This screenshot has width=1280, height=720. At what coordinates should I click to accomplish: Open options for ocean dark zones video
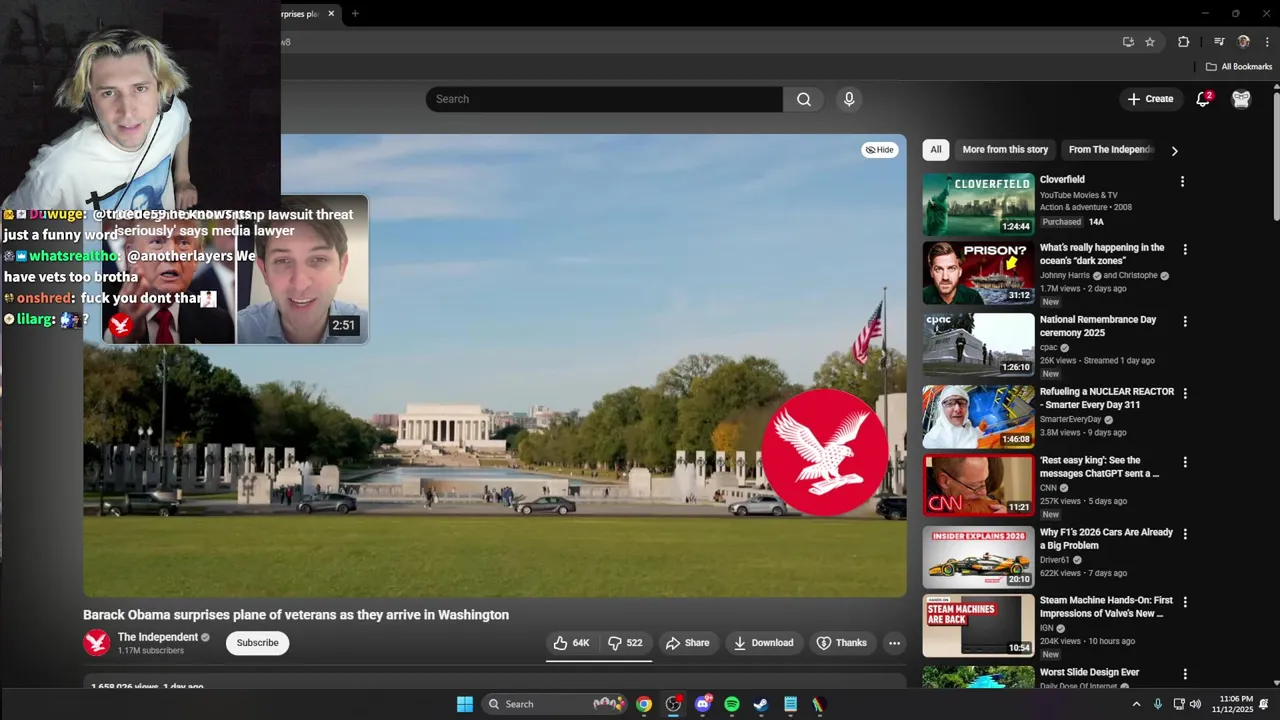[1185, 249]
